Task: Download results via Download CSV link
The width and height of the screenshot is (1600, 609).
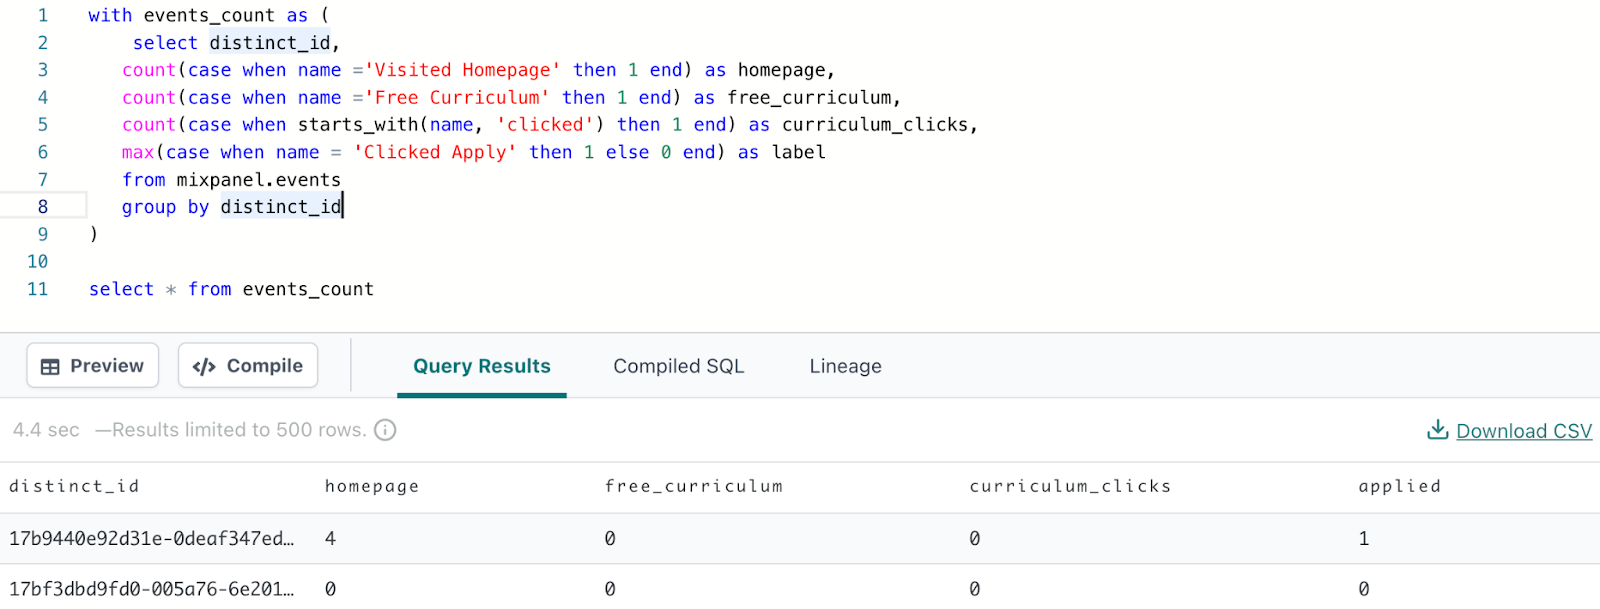Action: click(x=1524, y=431)
